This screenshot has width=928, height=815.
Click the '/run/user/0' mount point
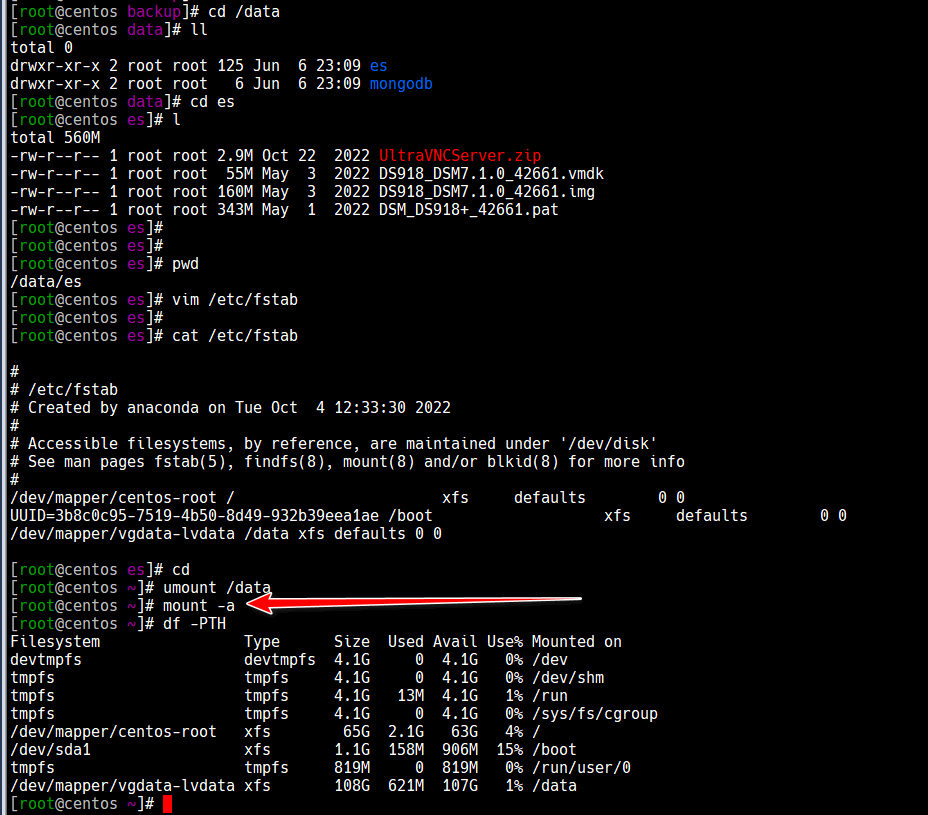[x=581, y=768]
